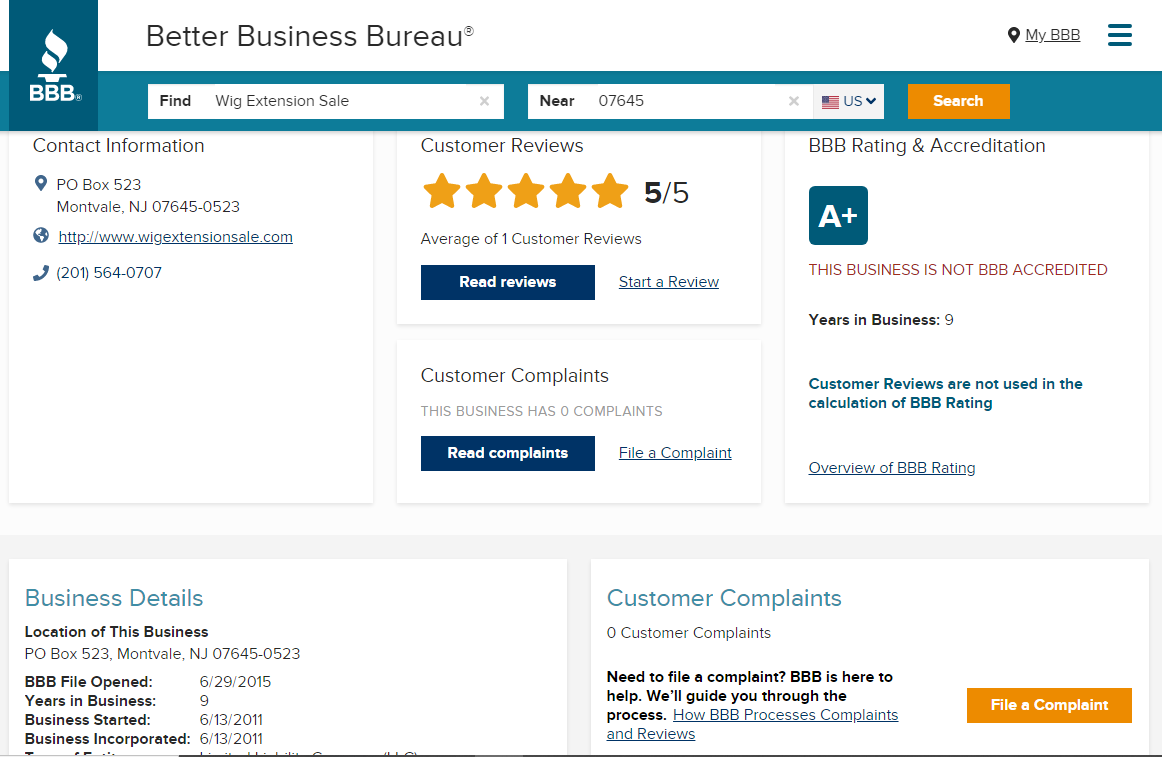
Task: Click the phone number (201) 564-0707
Action: [109, 273]
